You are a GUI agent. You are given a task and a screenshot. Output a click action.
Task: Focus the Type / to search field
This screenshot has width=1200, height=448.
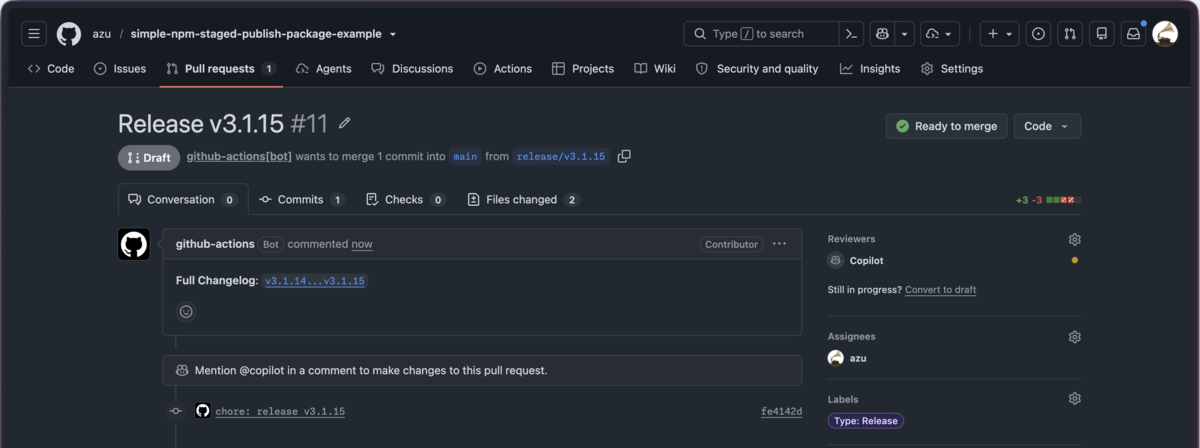pyautogui.click(x=761, y=34)
